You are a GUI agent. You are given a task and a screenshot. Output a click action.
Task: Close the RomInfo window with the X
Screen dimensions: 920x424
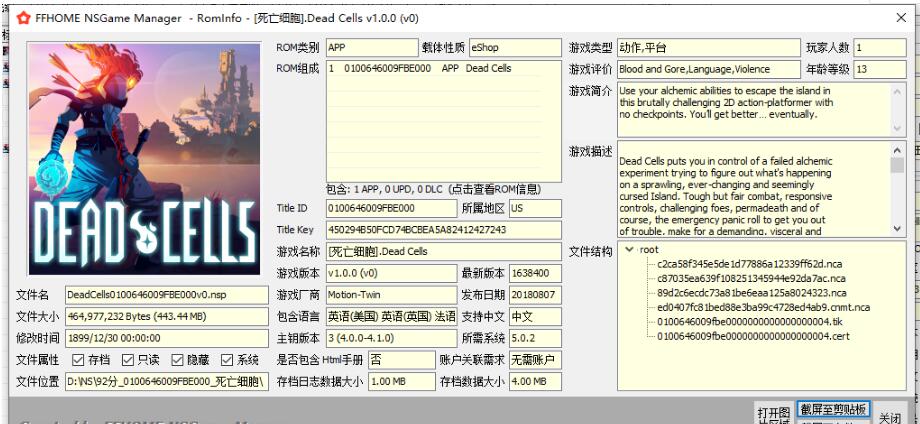click(x=901, y=18)
